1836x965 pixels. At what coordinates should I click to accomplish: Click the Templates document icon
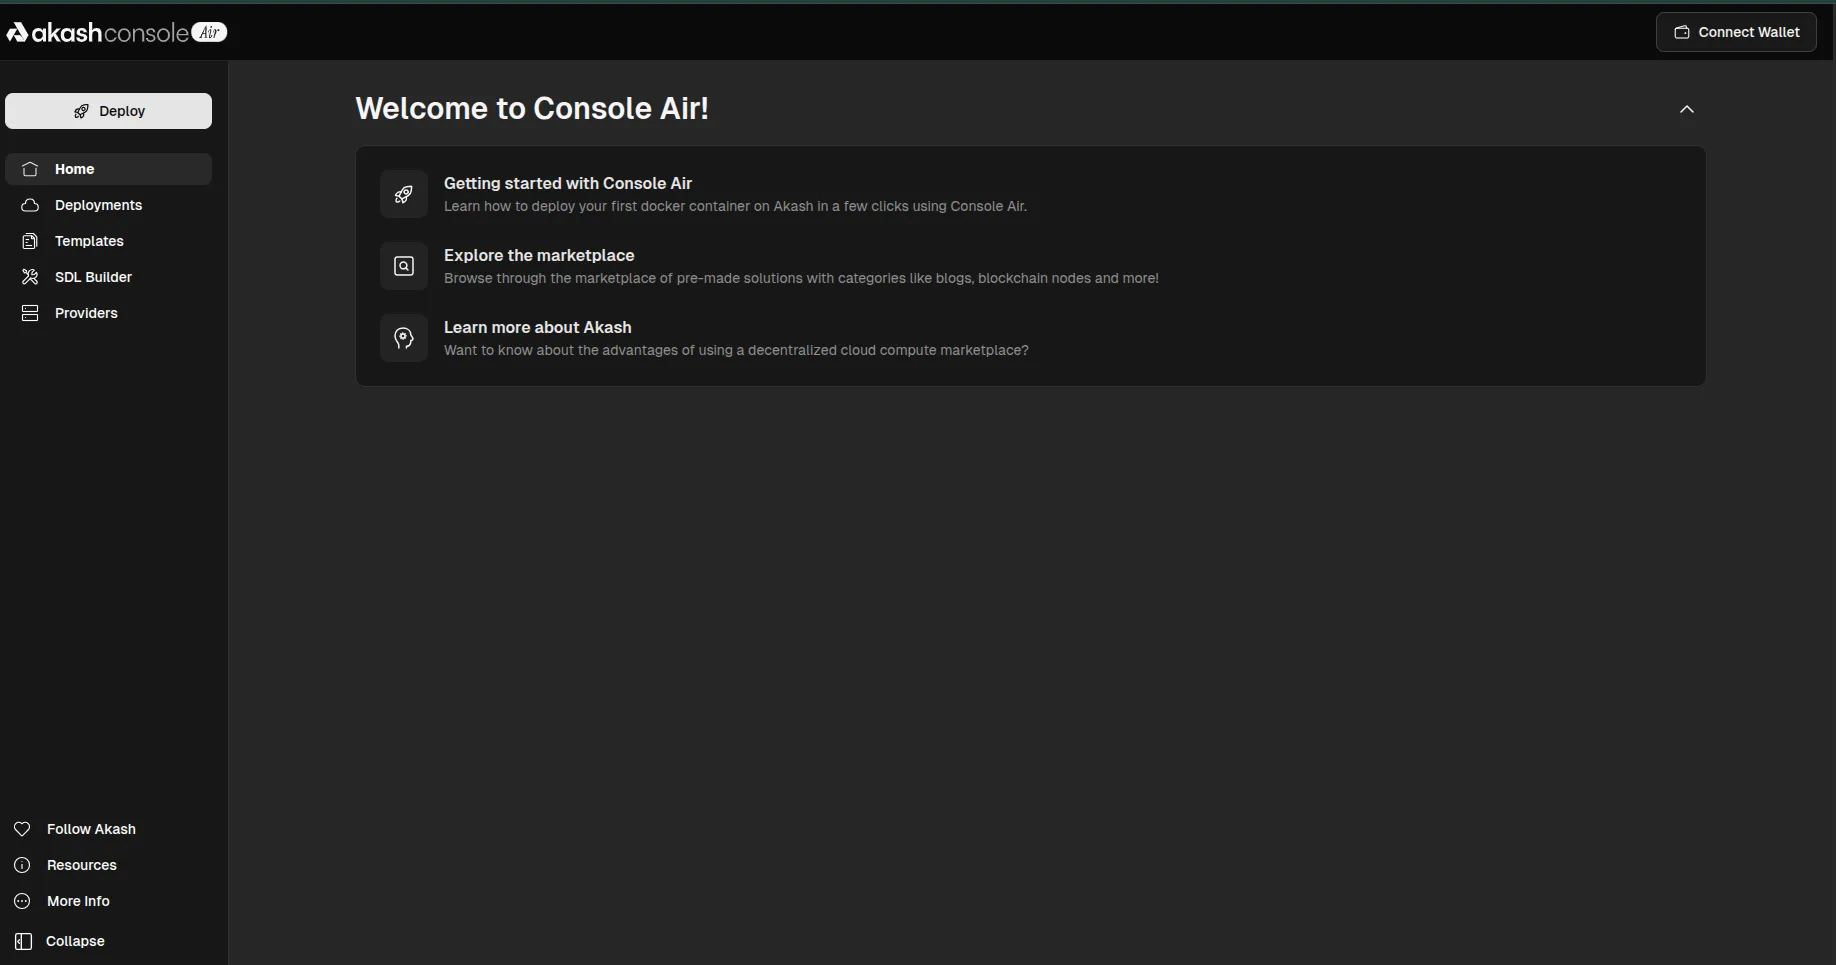pos(30,241)
